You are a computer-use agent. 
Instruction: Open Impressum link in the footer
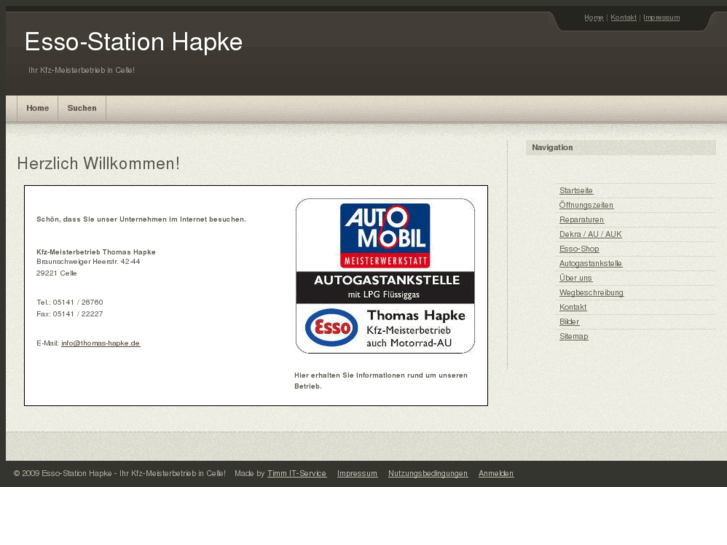(x=357, y=474)
